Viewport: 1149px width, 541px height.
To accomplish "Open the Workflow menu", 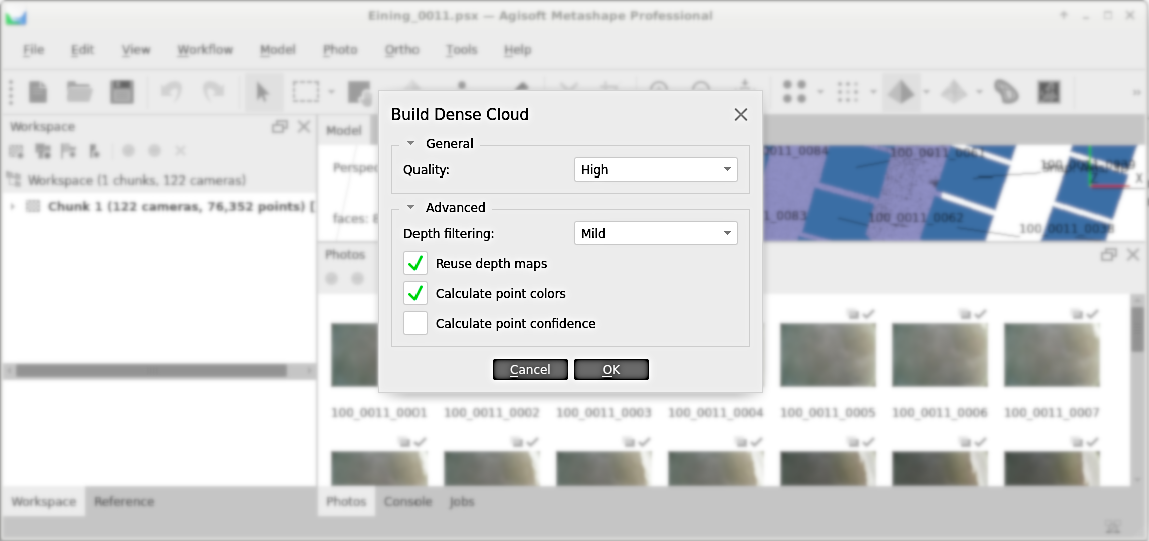I will point(205,50).
